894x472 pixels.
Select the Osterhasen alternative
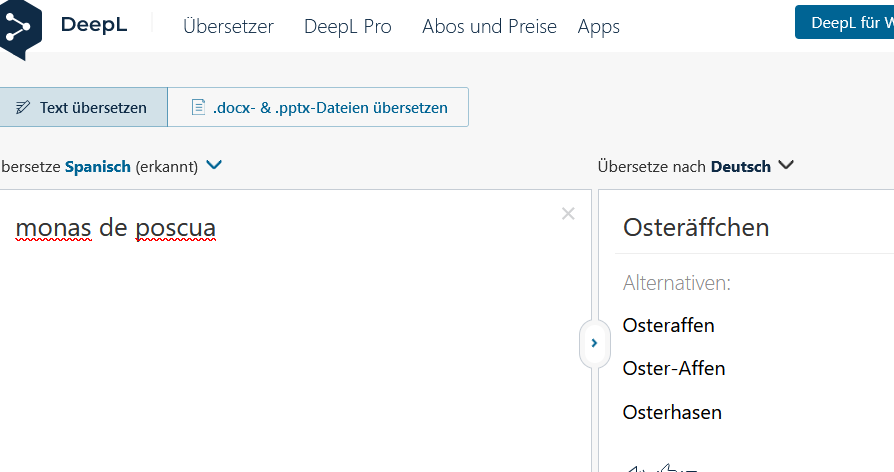coord(671,412)
